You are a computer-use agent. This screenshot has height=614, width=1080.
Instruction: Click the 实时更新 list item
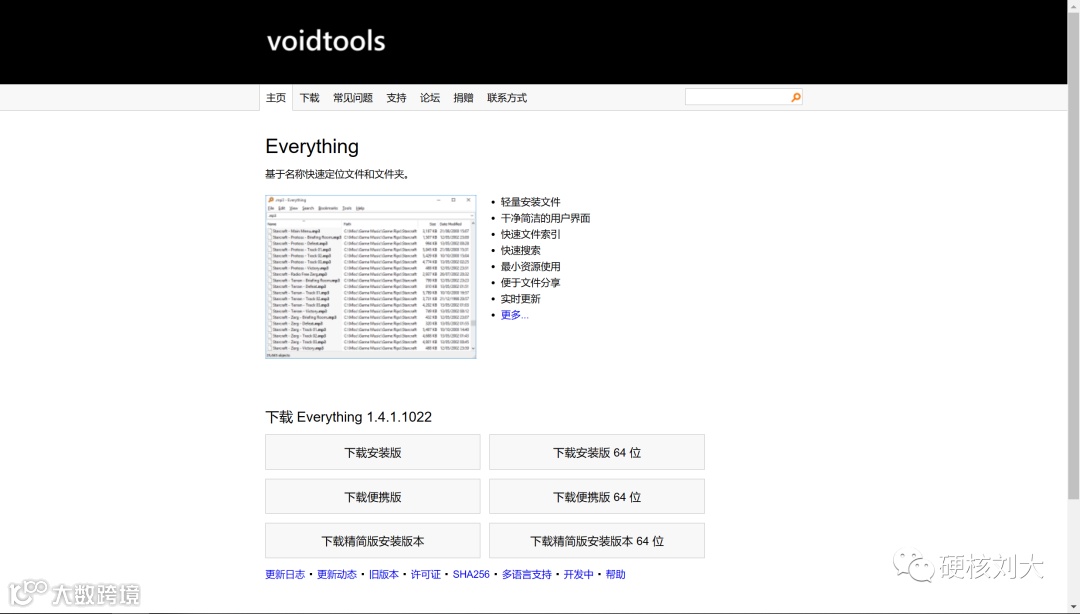click(521, 299)
